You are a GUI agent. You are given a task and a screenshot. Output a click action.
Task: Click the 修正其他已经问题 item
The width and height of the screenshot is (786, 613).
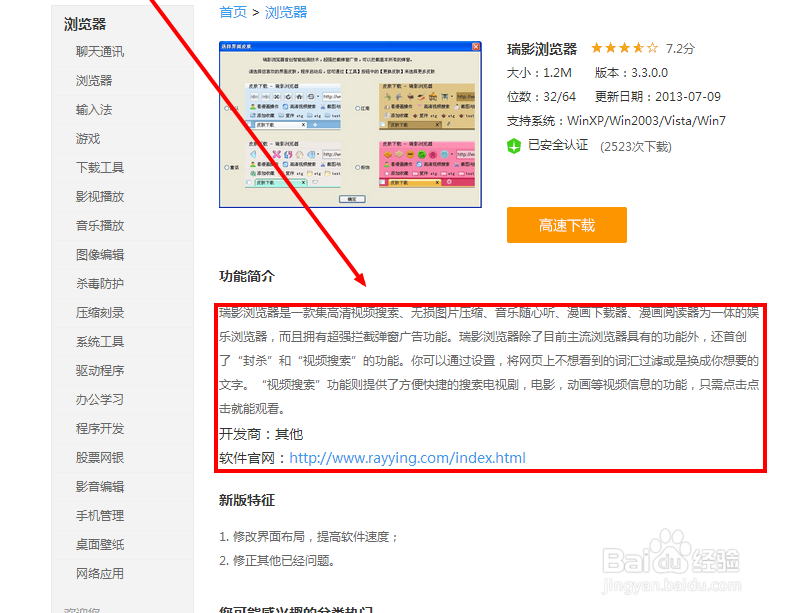point(277,560)
